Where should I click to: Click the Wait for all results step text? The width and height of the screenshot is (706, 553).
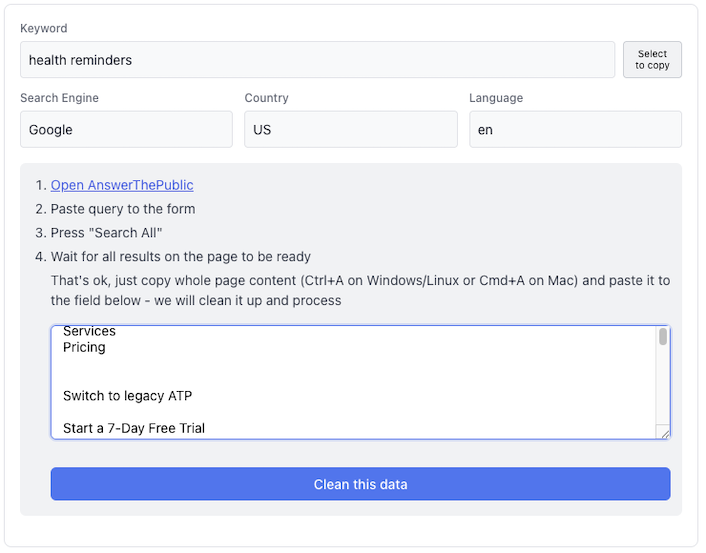(181, 257)
